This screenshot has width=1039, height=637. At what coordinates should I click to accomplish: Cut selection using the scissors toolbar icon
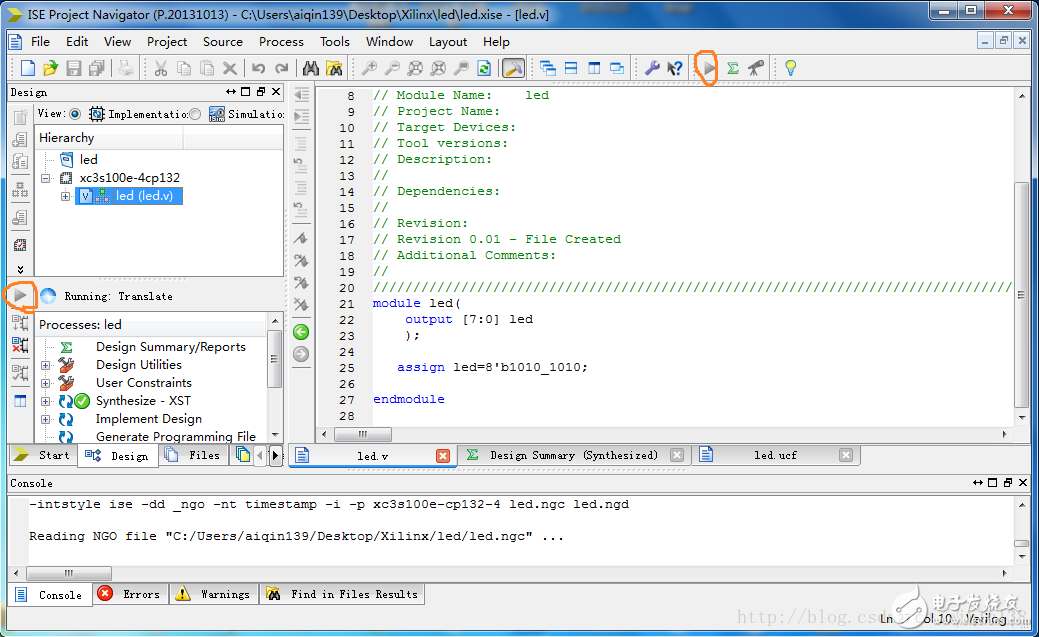click(160, 67)
